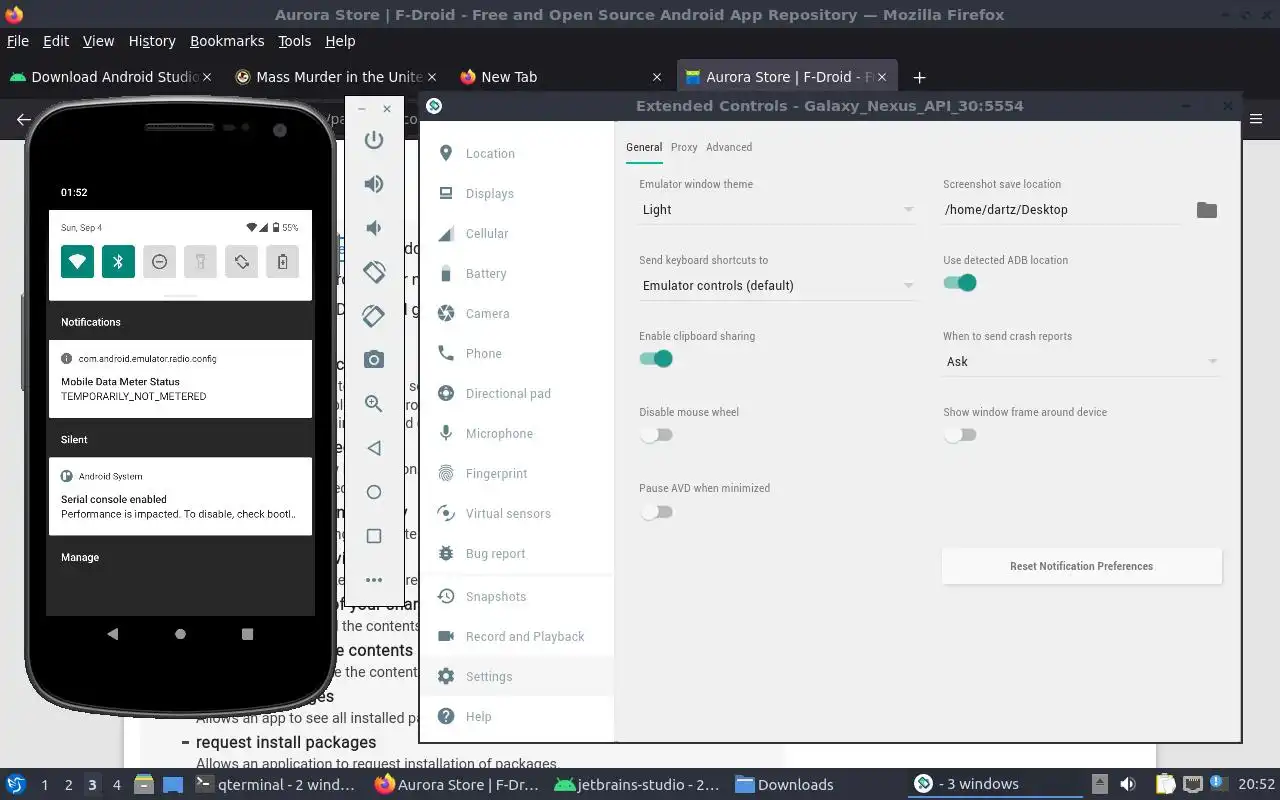This screenshot has height=800, width=1280.
Task: Toggle Use detected ADB location switch
Action: click(960, 283)
